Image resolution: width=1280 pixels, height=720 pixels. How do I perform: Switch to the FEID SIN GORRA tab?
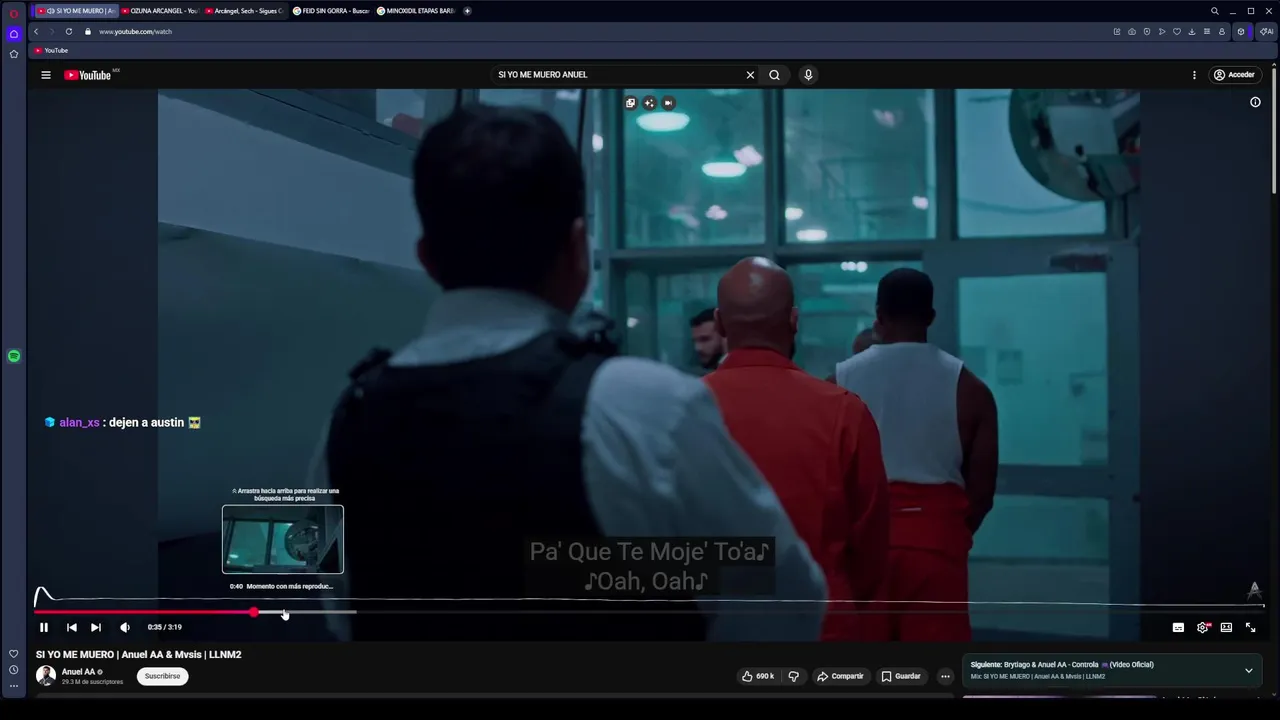tap(331, 11)
